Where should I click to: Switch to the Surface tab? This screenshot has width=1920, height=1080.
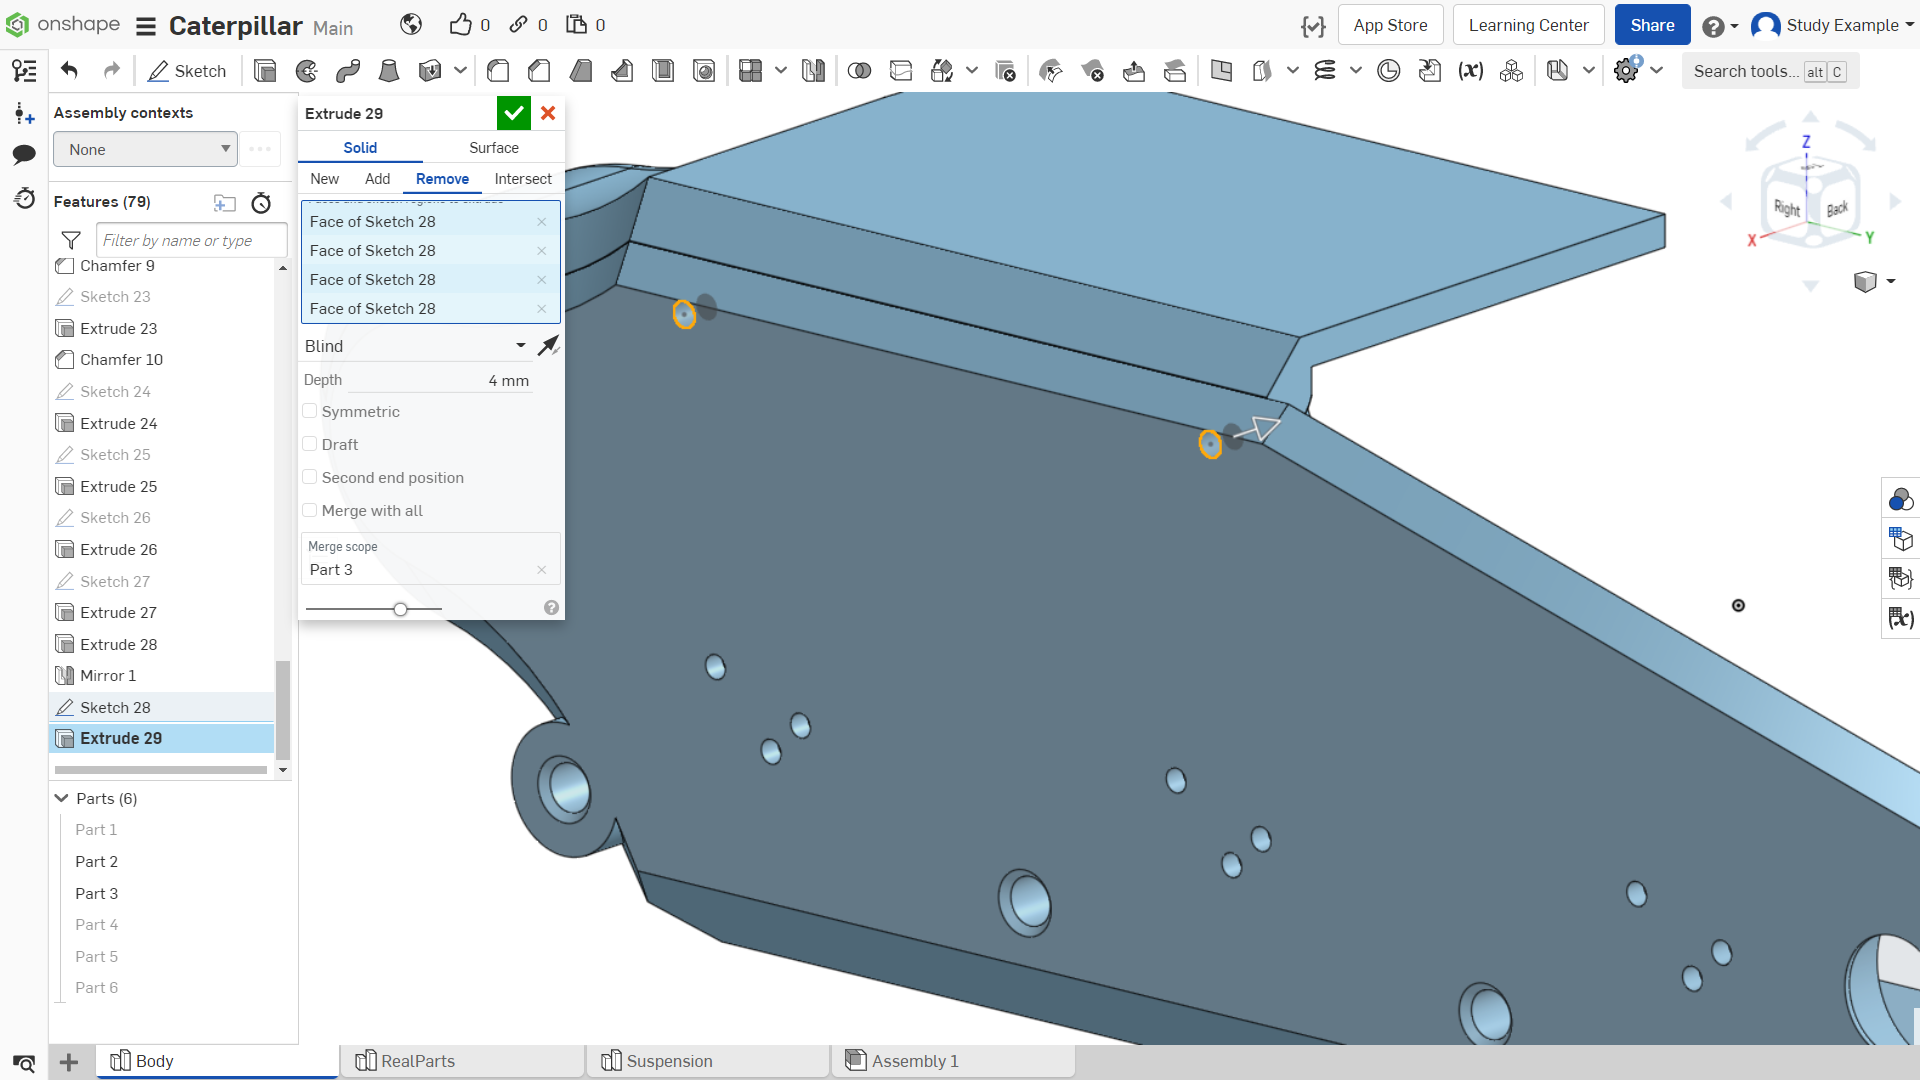coord(494,148)
